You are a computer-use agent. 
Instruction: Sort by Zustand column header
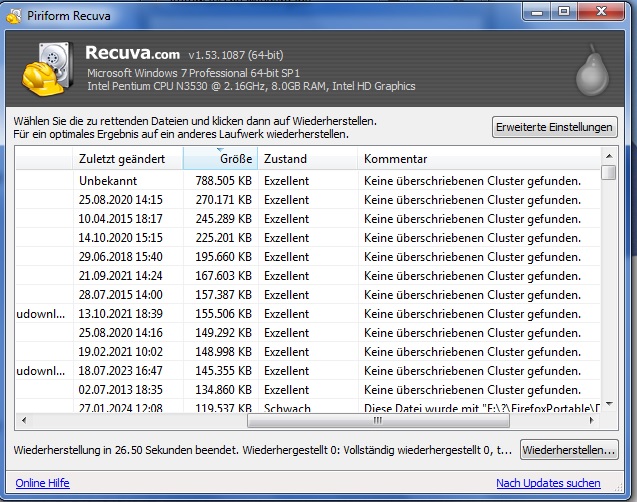(x=308, y=158)
